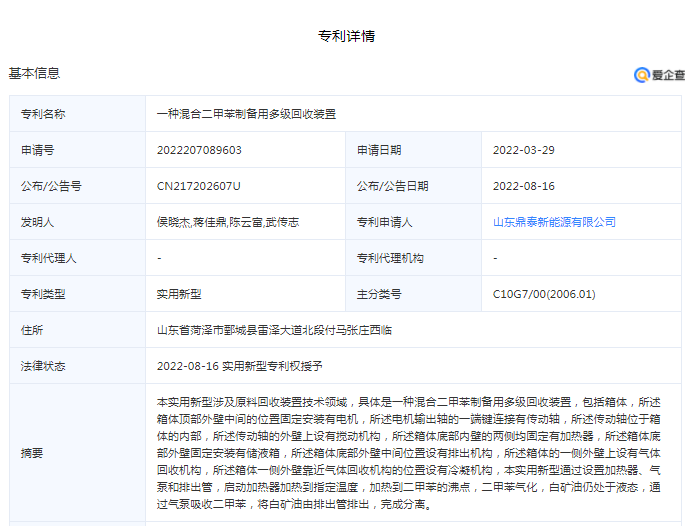Click the 专利详情 page title
The width and height of the screenshot is (692, 526).
[346, 36]
